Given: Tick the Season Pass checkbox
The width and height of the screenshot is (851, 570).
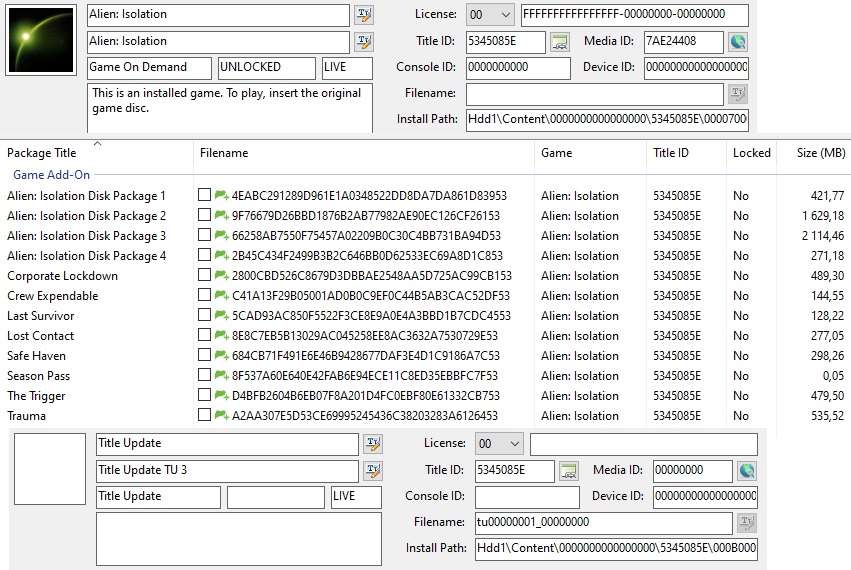Looking at the screenshot, I should click(204, 375).
